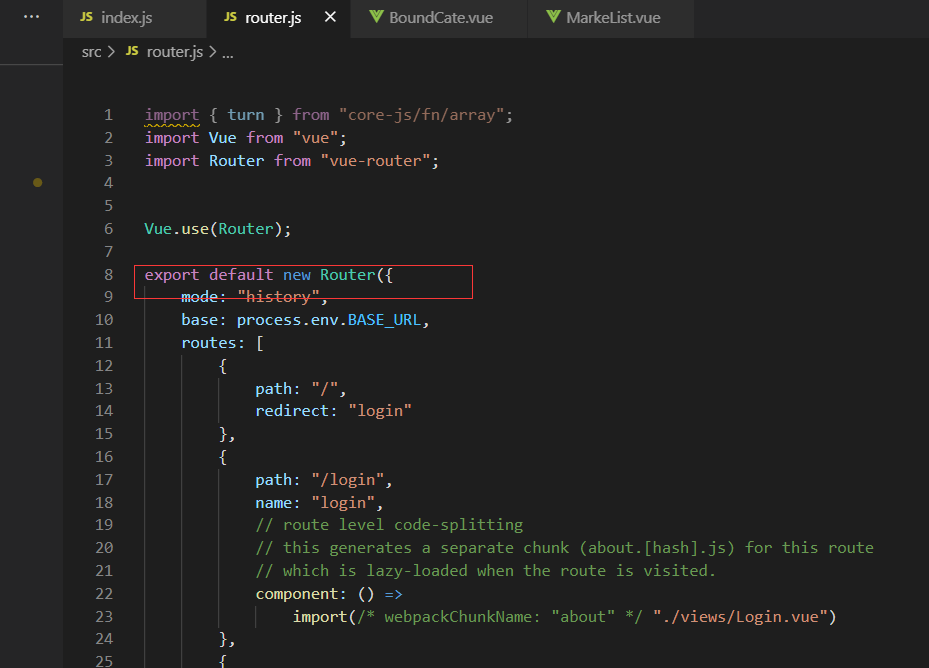Viewport: 929px width, 668px height.
Task: Click the Vue icon on BoundCate.vue tab
Action: point(376,17)
